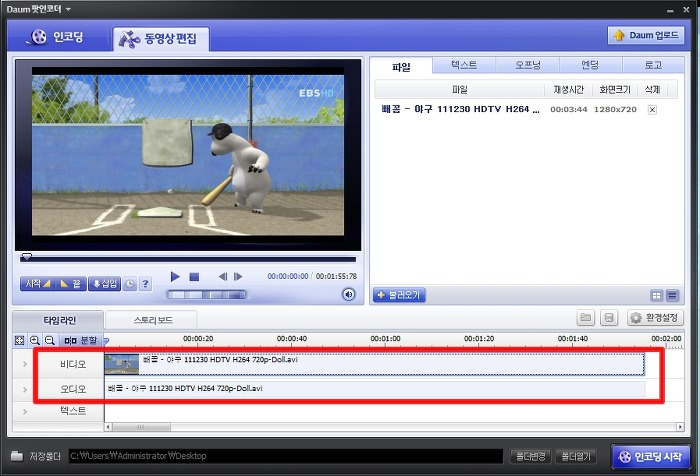Close the Daum 팟인코더 window

point(687,9)
